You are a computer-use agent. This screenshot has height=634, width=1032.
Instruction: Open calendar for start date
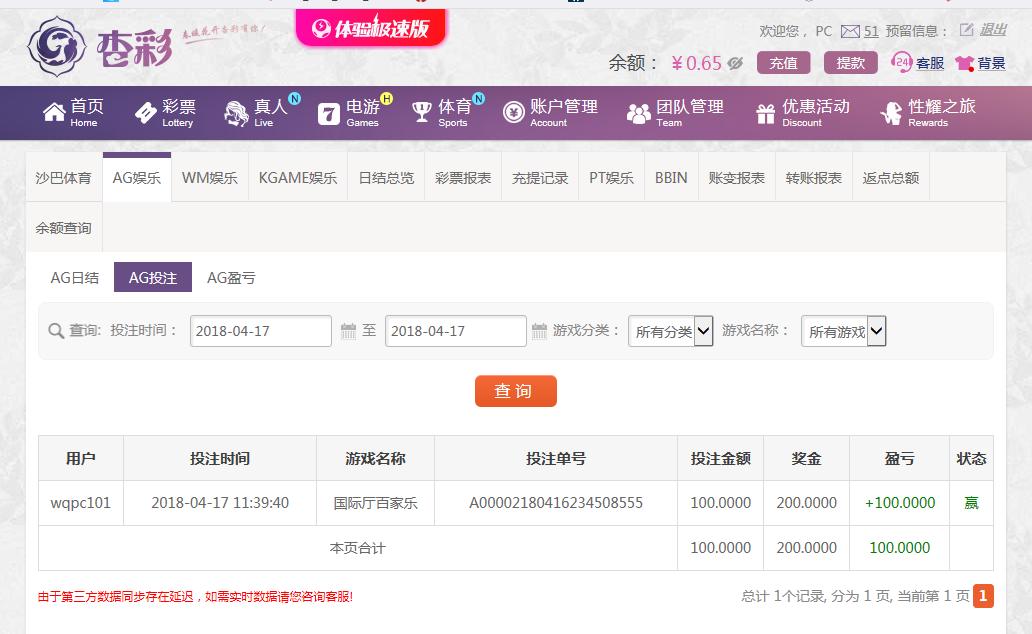[x=347, y=331]
